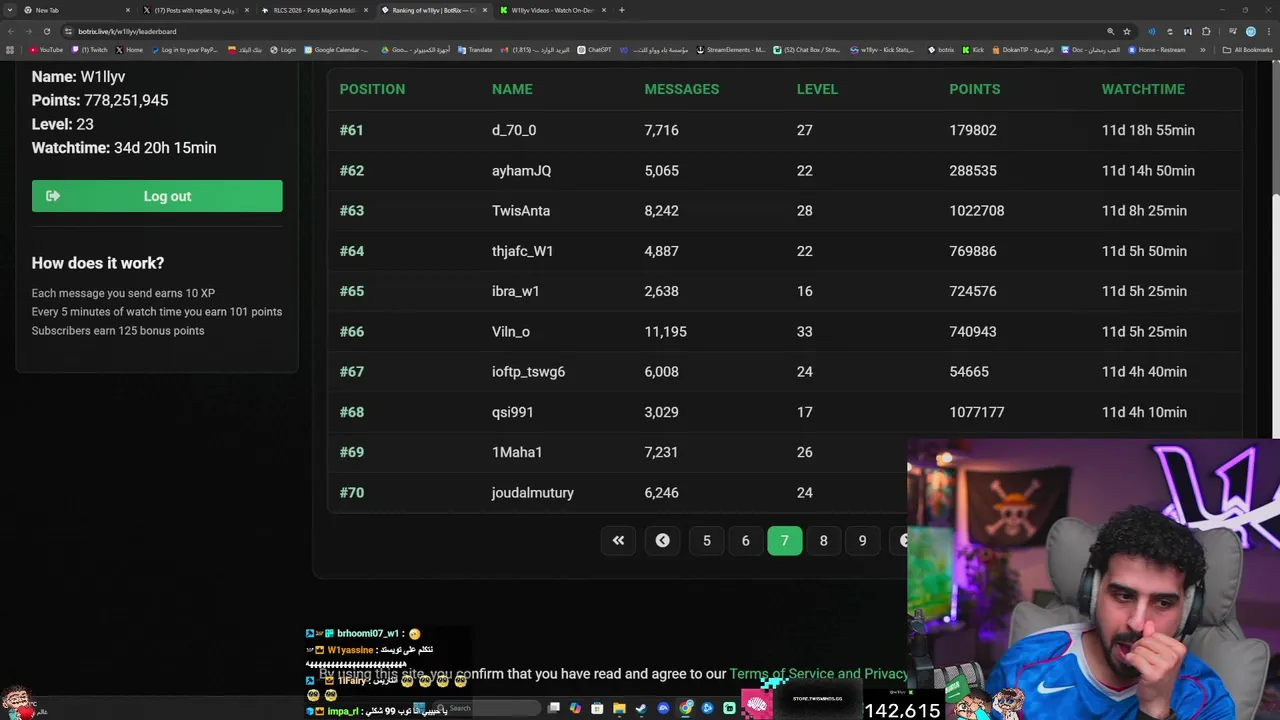Select the user name qsi991

pyautogui.click(x=512, y=412)
